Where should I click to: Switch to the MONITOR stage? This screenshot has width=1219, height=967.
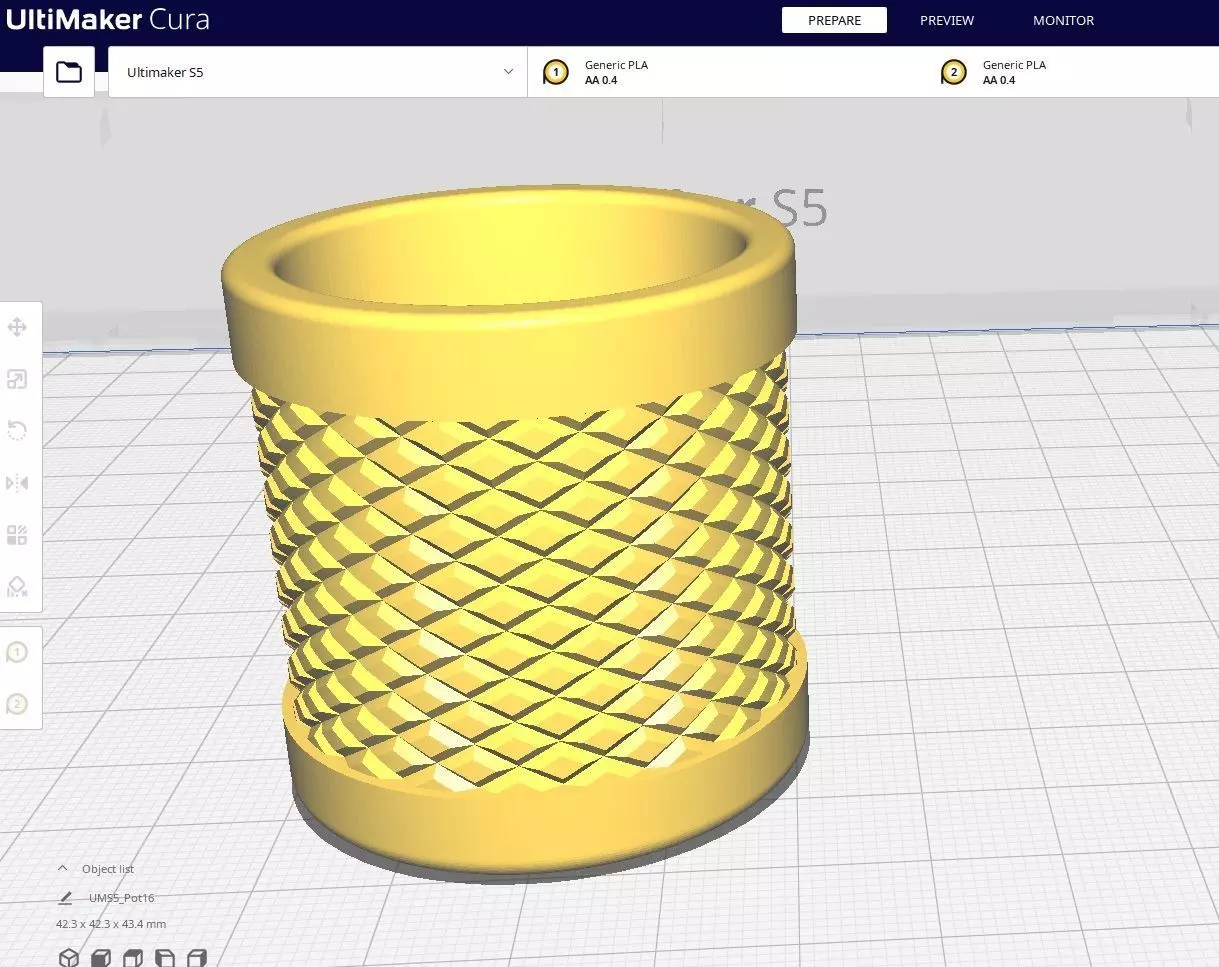tap(1063, 20)
